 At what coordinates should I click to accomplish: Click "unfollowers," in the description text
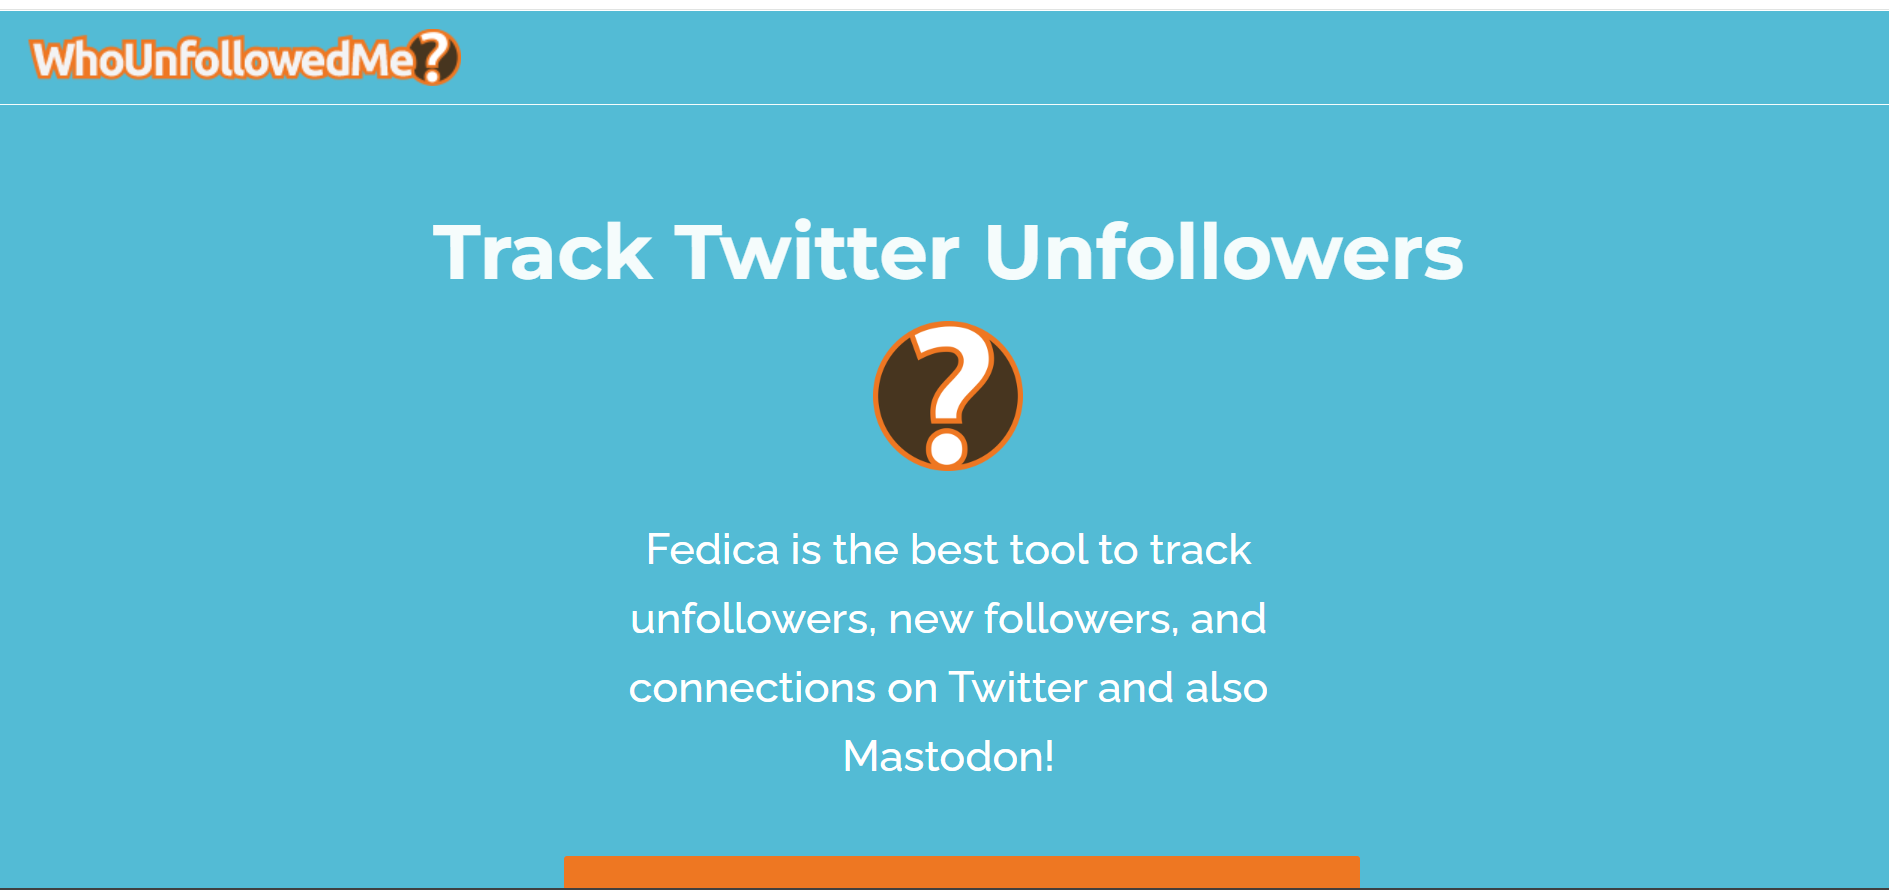point(753,619)
